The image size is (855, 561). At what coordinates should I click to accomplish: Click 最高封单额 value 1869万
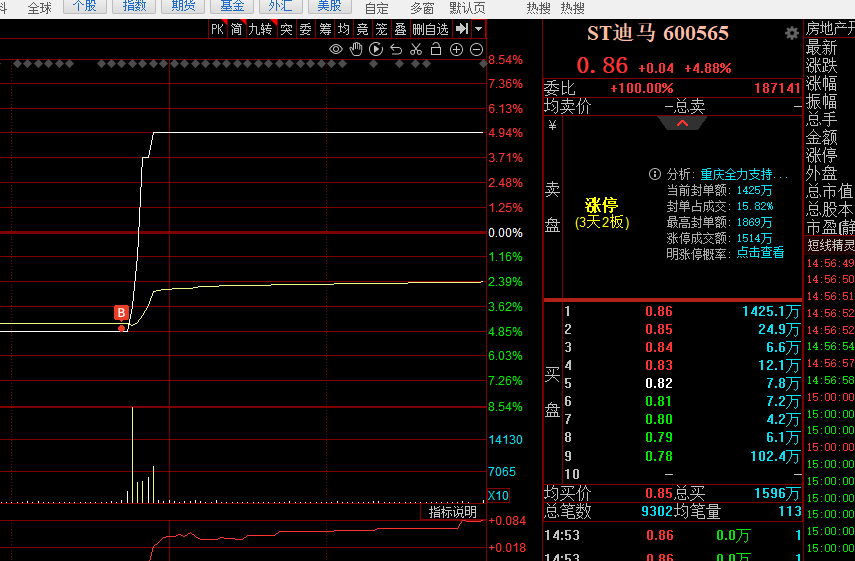(754, 222)
